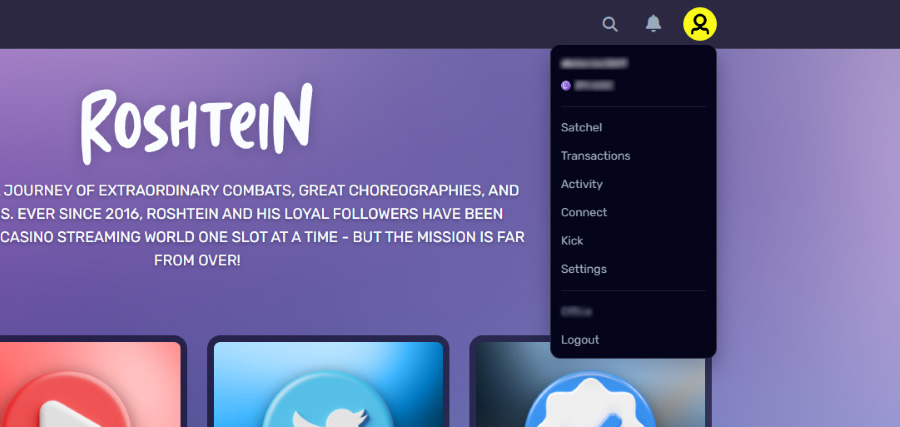Open the notifications bell icon
This screenshot has width=900, height=427.
click(x=653, y=24)
